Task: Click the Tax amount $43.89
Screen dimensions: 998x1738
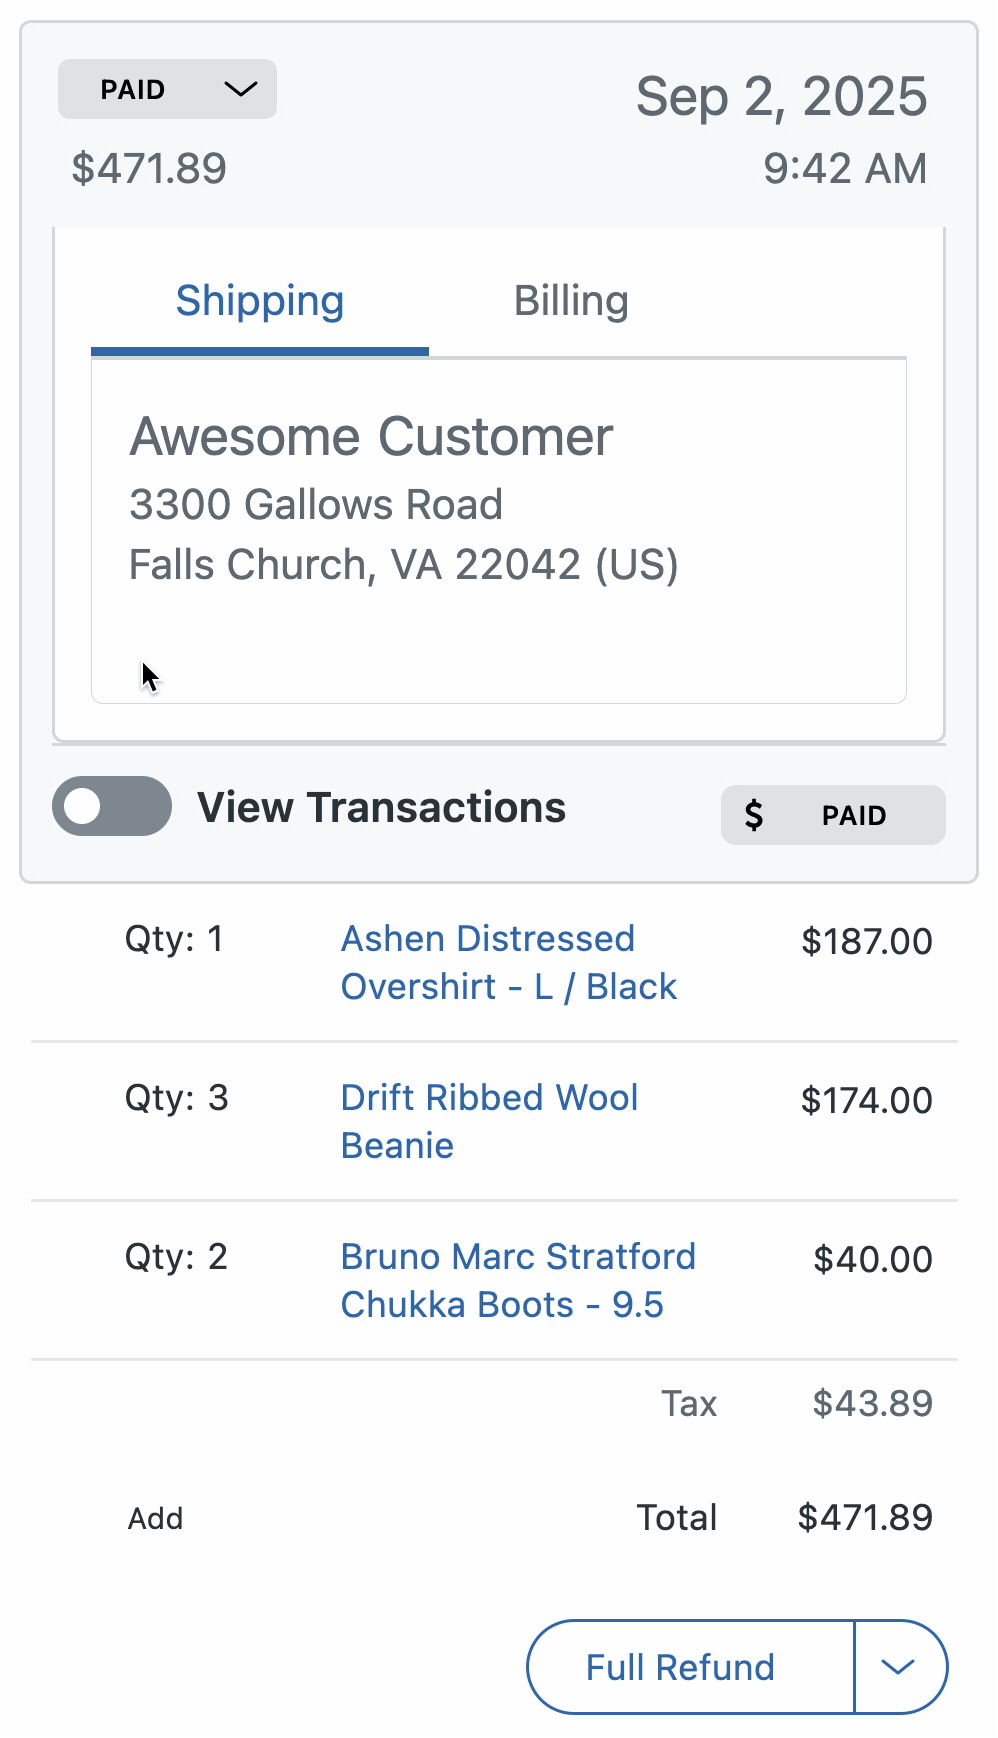Action: click(x=872, y=1404)
